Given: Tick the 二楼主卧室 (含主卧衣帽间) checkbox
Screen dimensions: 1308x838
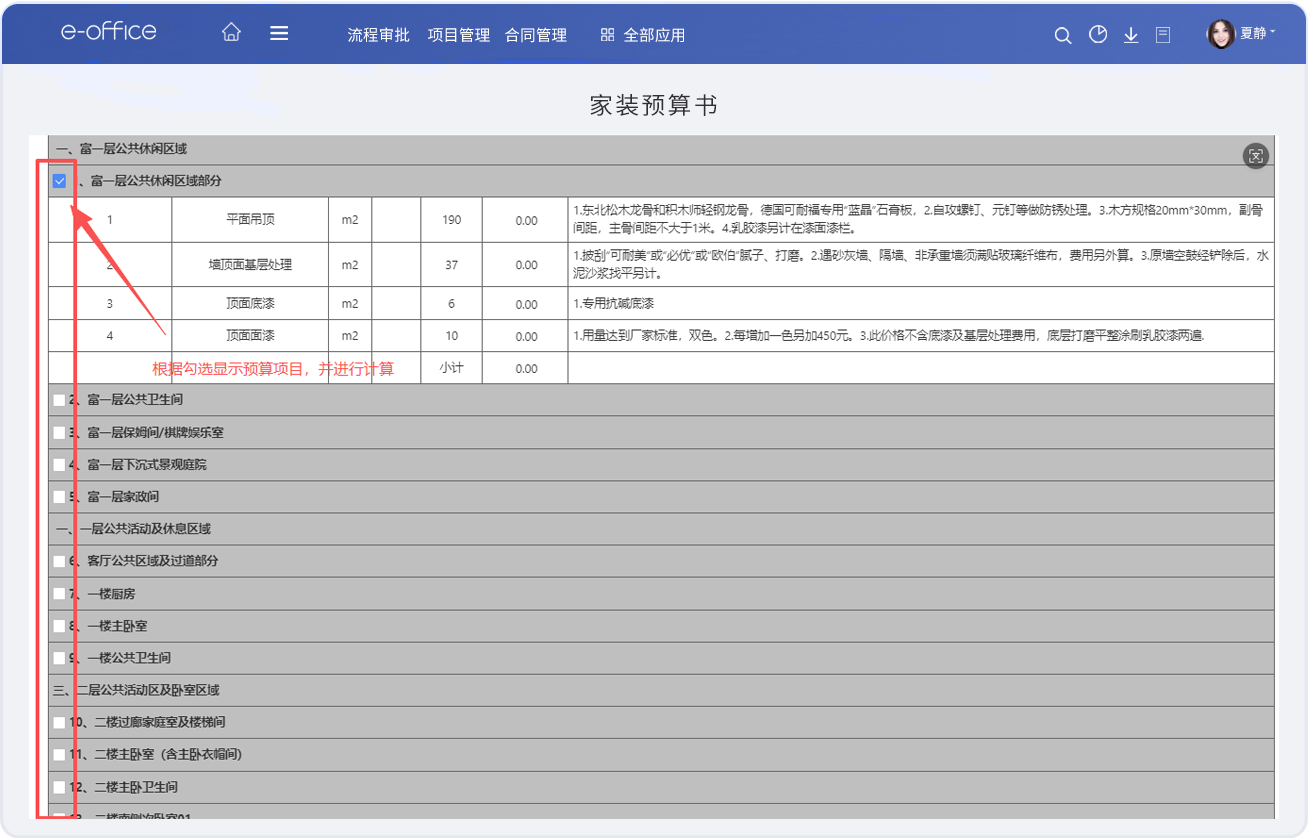Looking at the screenshot, I should (x=59, y=755).
